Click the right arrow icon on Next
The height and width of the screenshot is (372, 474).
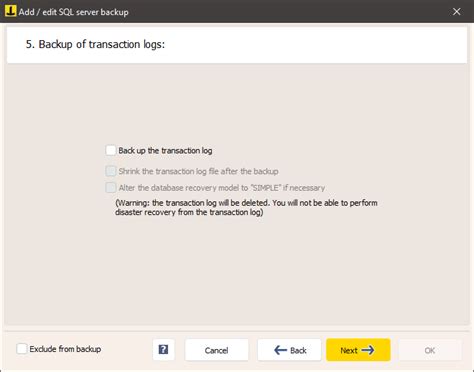[x=368, y=350]
